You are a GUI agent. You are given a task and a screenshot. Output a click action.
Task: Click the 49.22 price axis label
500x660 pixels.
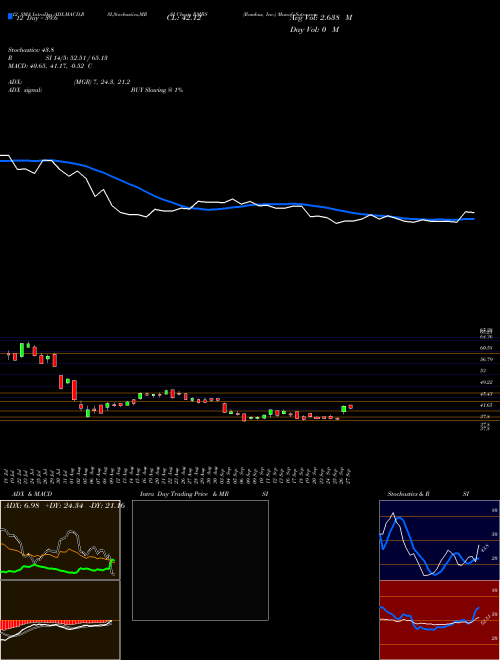click(487, 382)
